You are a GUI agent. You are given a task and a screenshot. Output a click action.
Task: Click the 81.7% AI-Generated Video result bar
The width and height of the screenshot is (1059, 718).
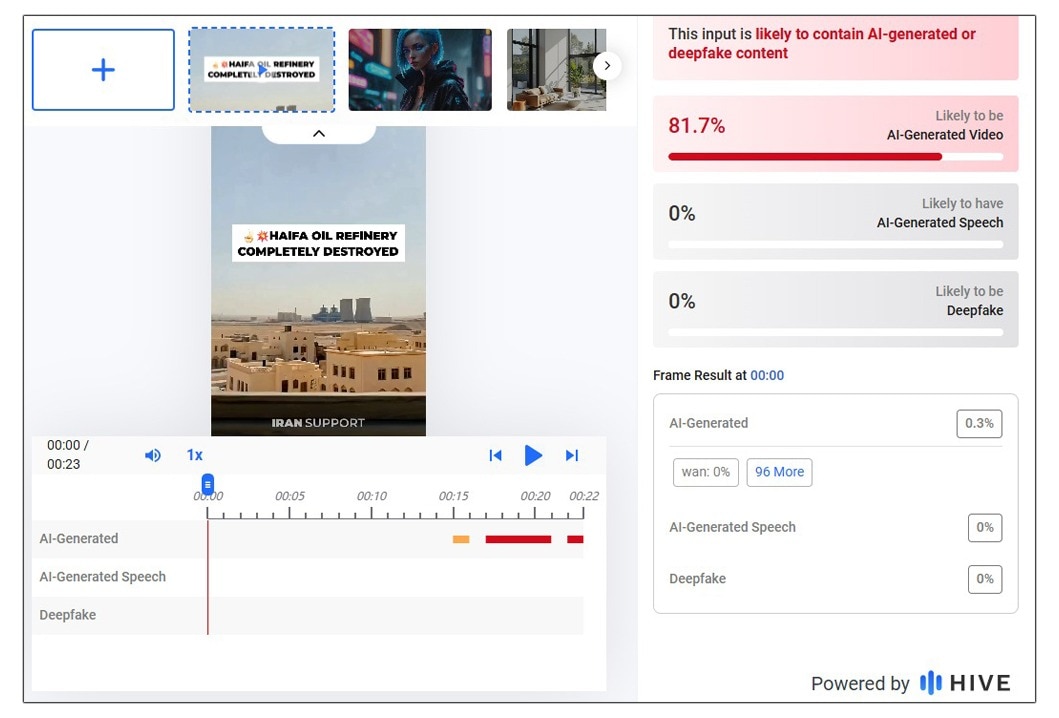click(835, 133)
